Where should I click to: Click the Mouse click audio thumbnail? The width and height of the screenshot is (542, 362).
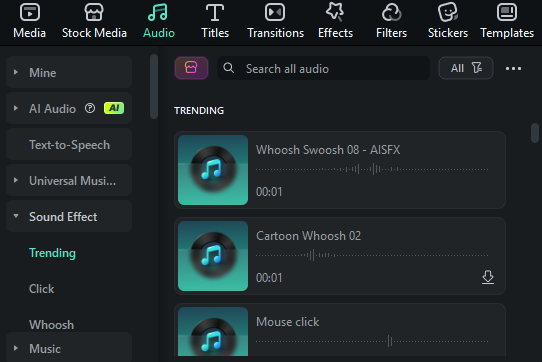[213, 331]
